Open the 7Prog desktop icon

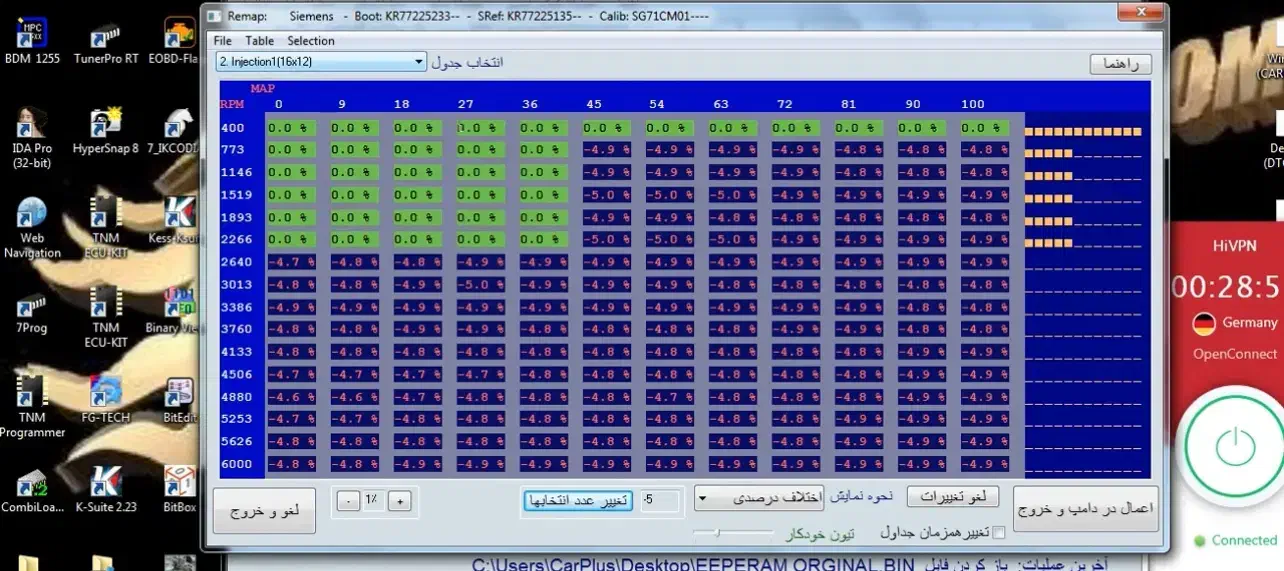click(x=31, y=306)
